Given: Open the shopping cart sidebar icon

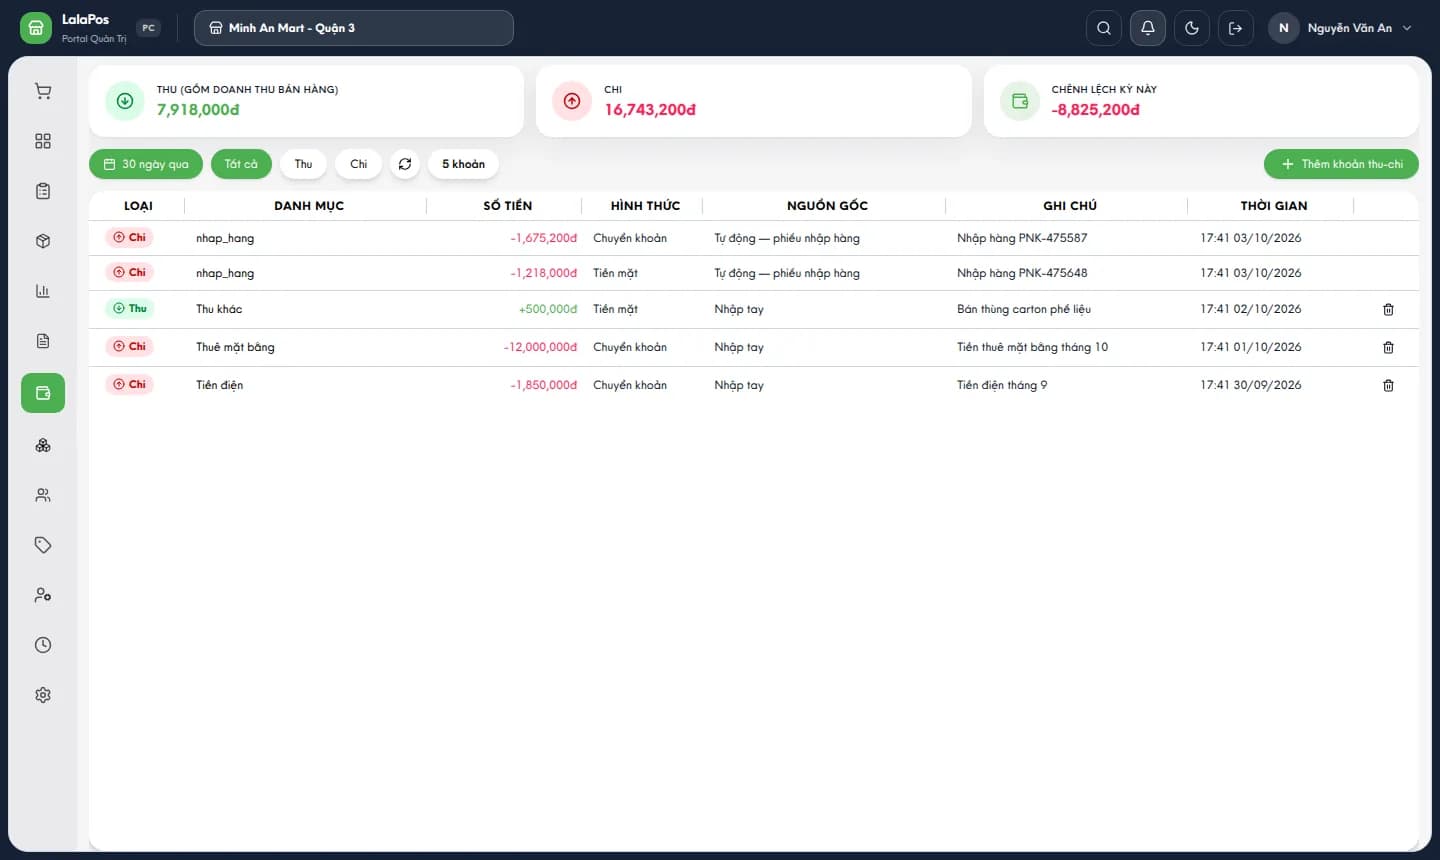Looking at the screenshot, I should (43, 91).
